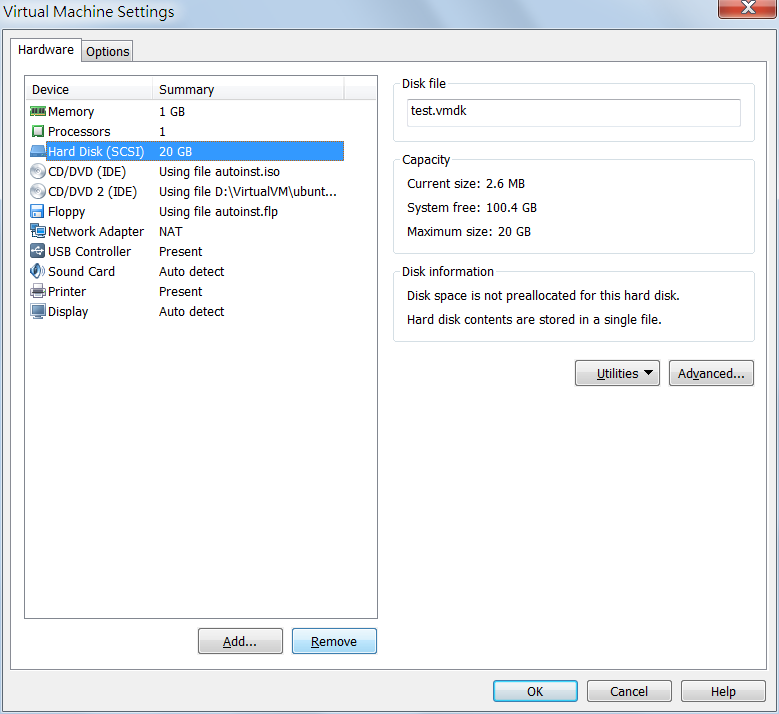
Task: Select the Display row label
Action: tap(68, 312)
